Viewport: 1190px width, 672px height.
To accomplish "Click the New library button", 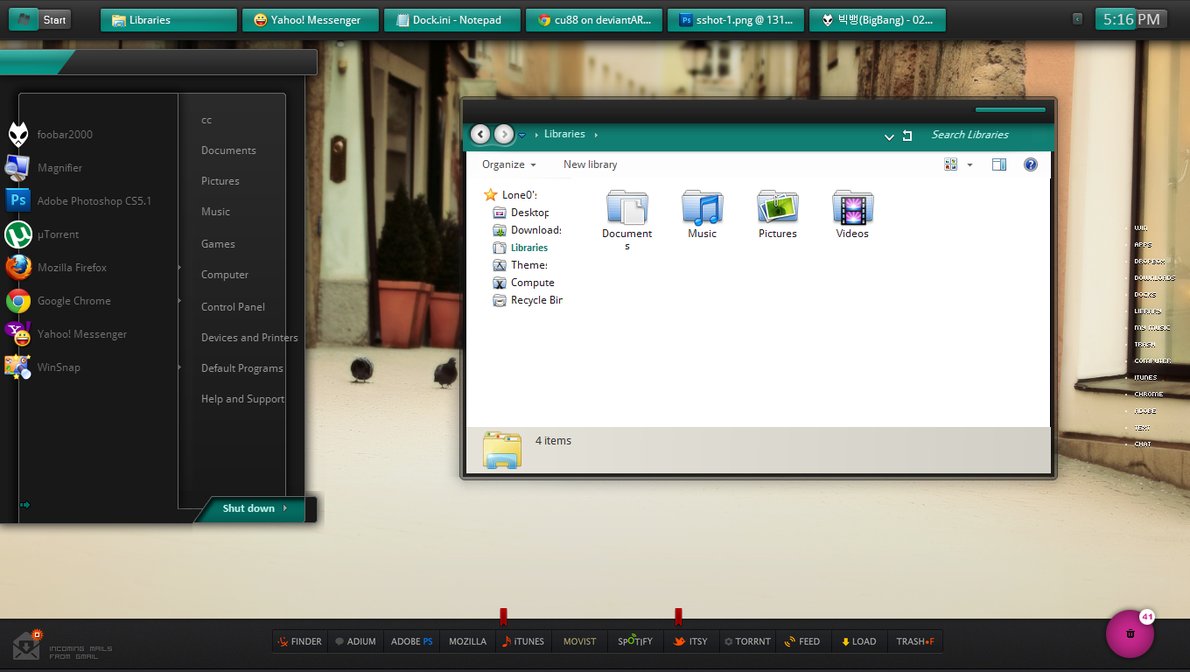I will (x=590, y=165).
